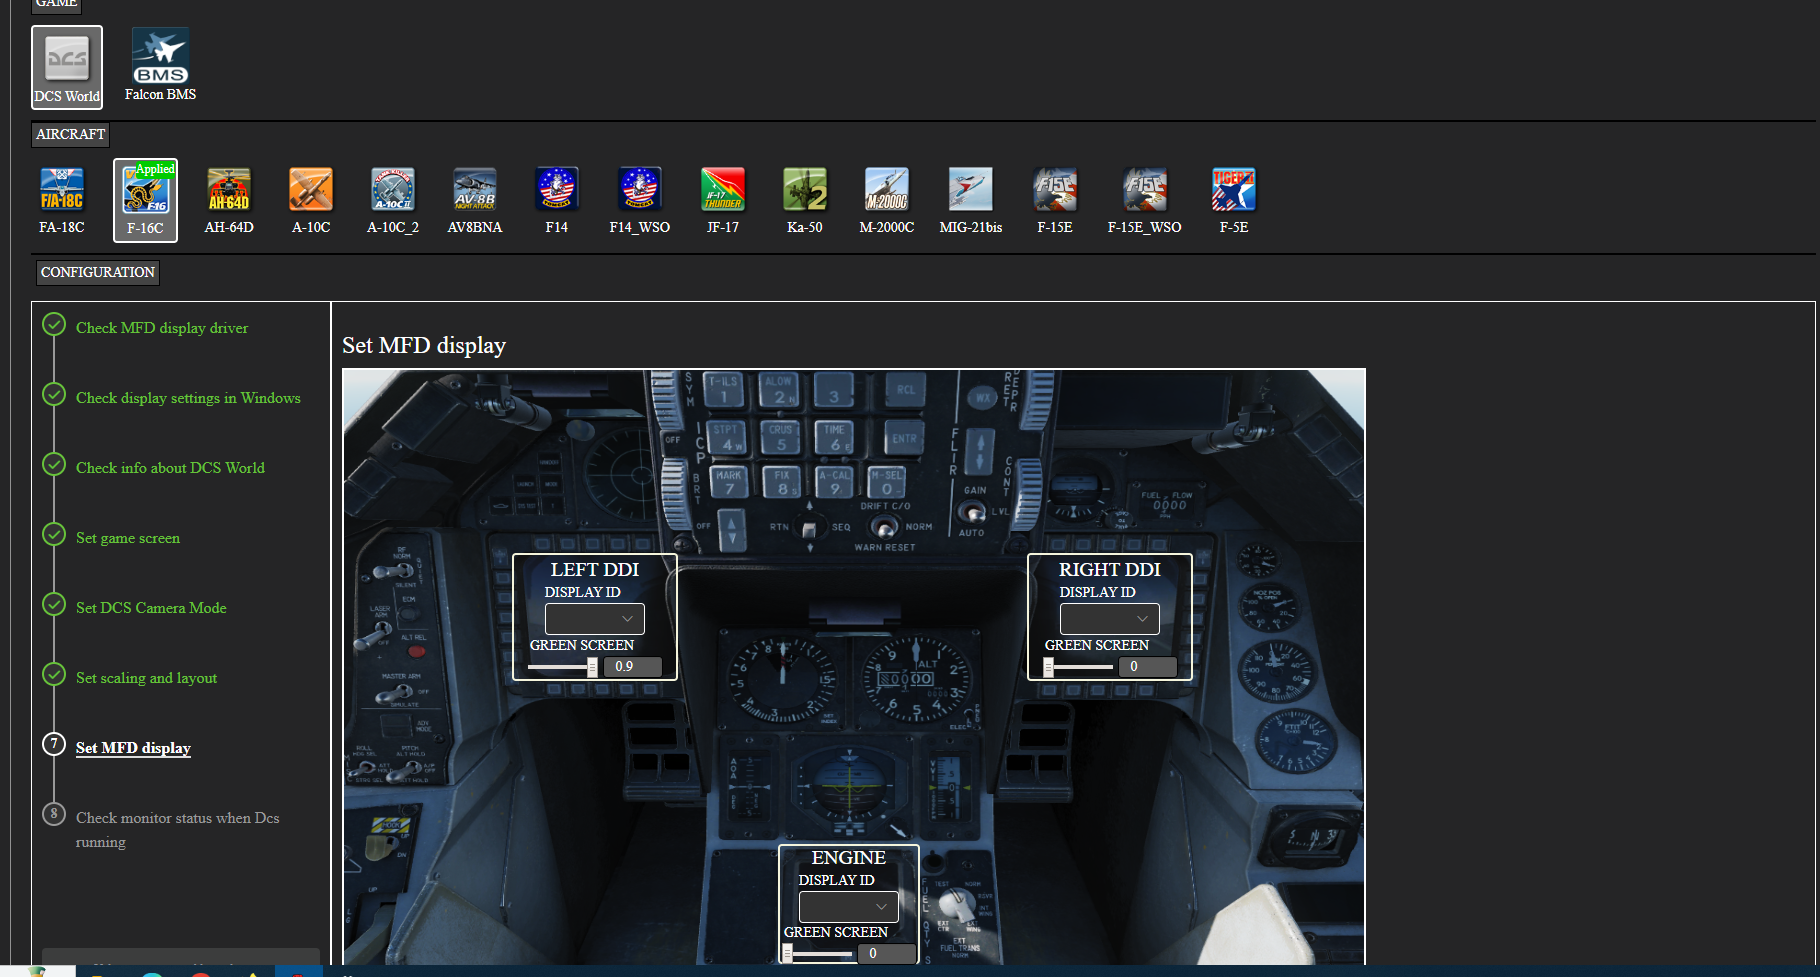Click the Set MFD display heading
The height and width of the screenshot is (977, 1820).
424,345
